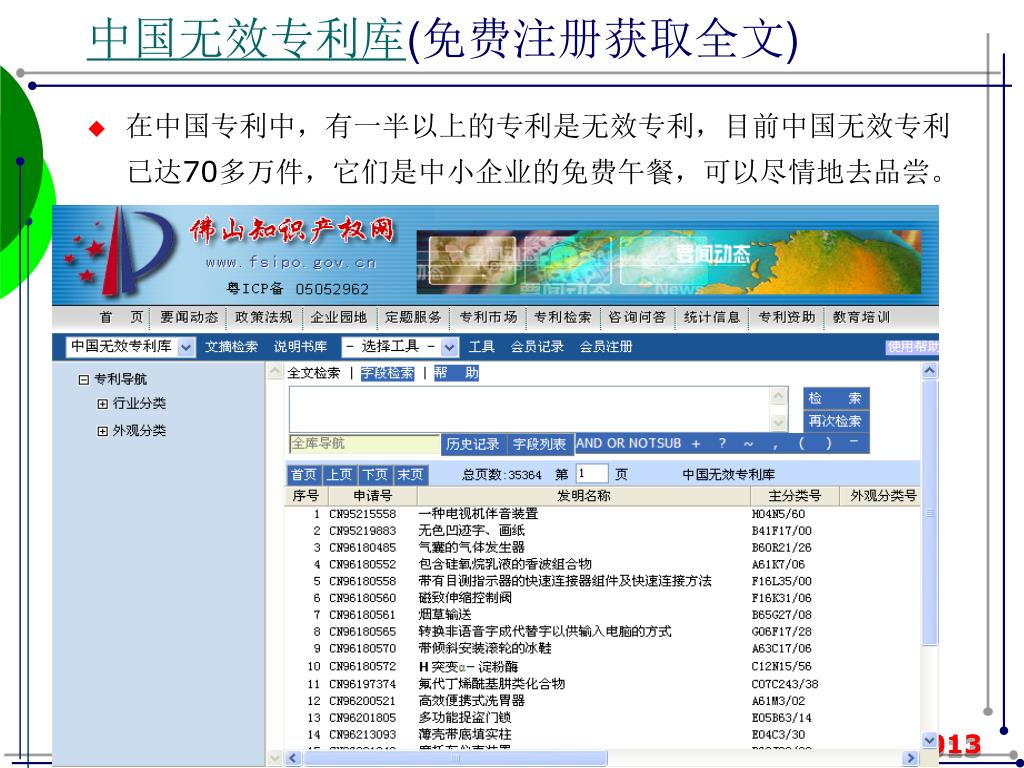The height and width of the screenshot is (768, 1024).
Task: Open the 高效便携式洗胃器 patent
Action: 471,701
